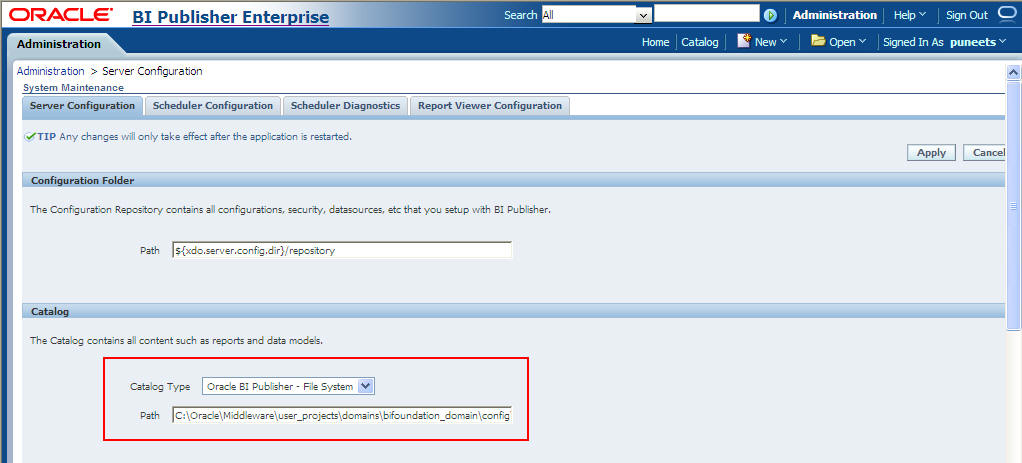Open the Administration link in header
This screenshot has height=463, width=1022.
pos(834,15)
